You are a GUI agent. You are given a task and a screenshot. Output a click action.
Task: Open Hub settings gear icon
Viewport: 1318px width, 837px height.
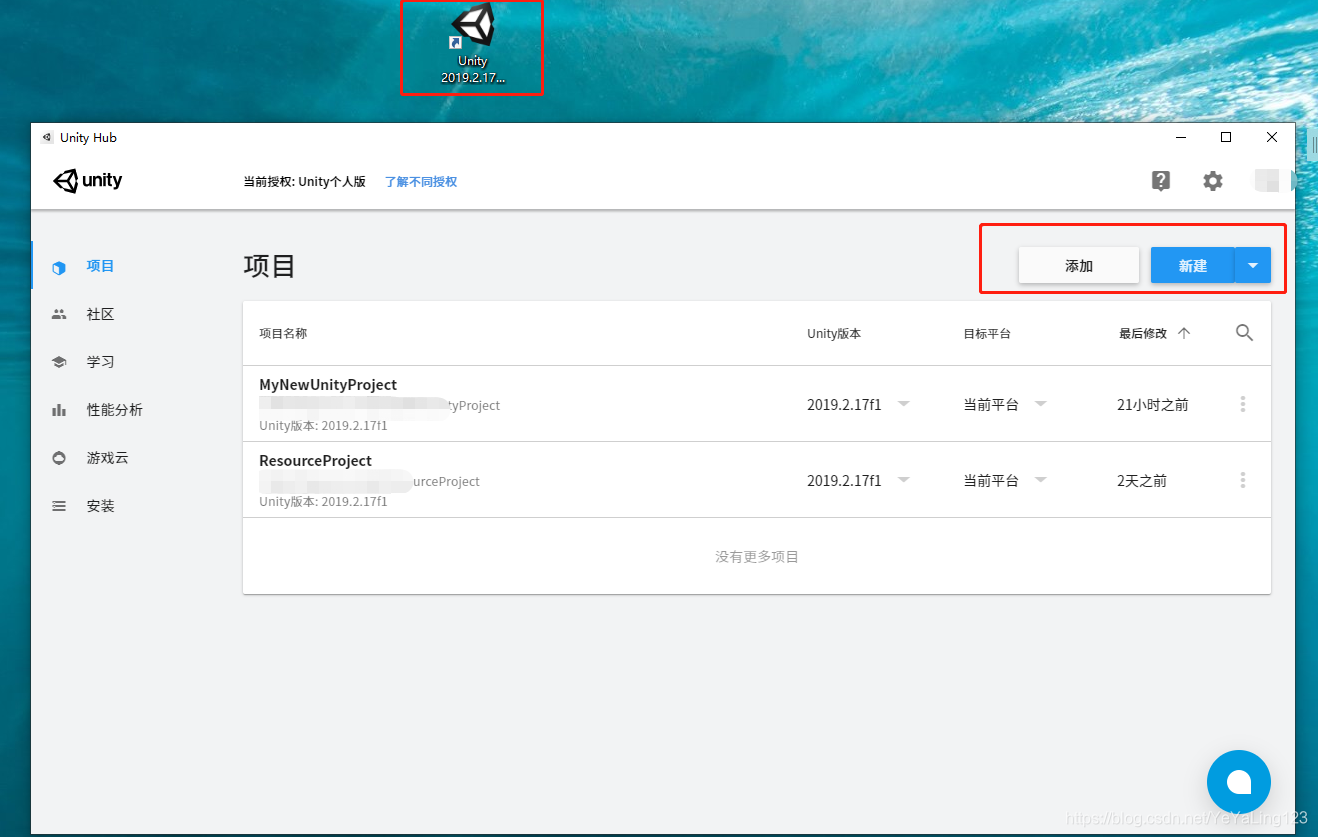tap(1213, 181)
